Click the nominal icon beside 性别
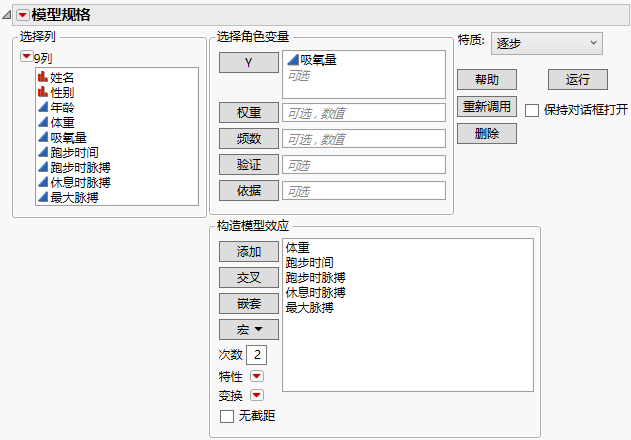Screen dimensions: 631x440 coord(43,92)
